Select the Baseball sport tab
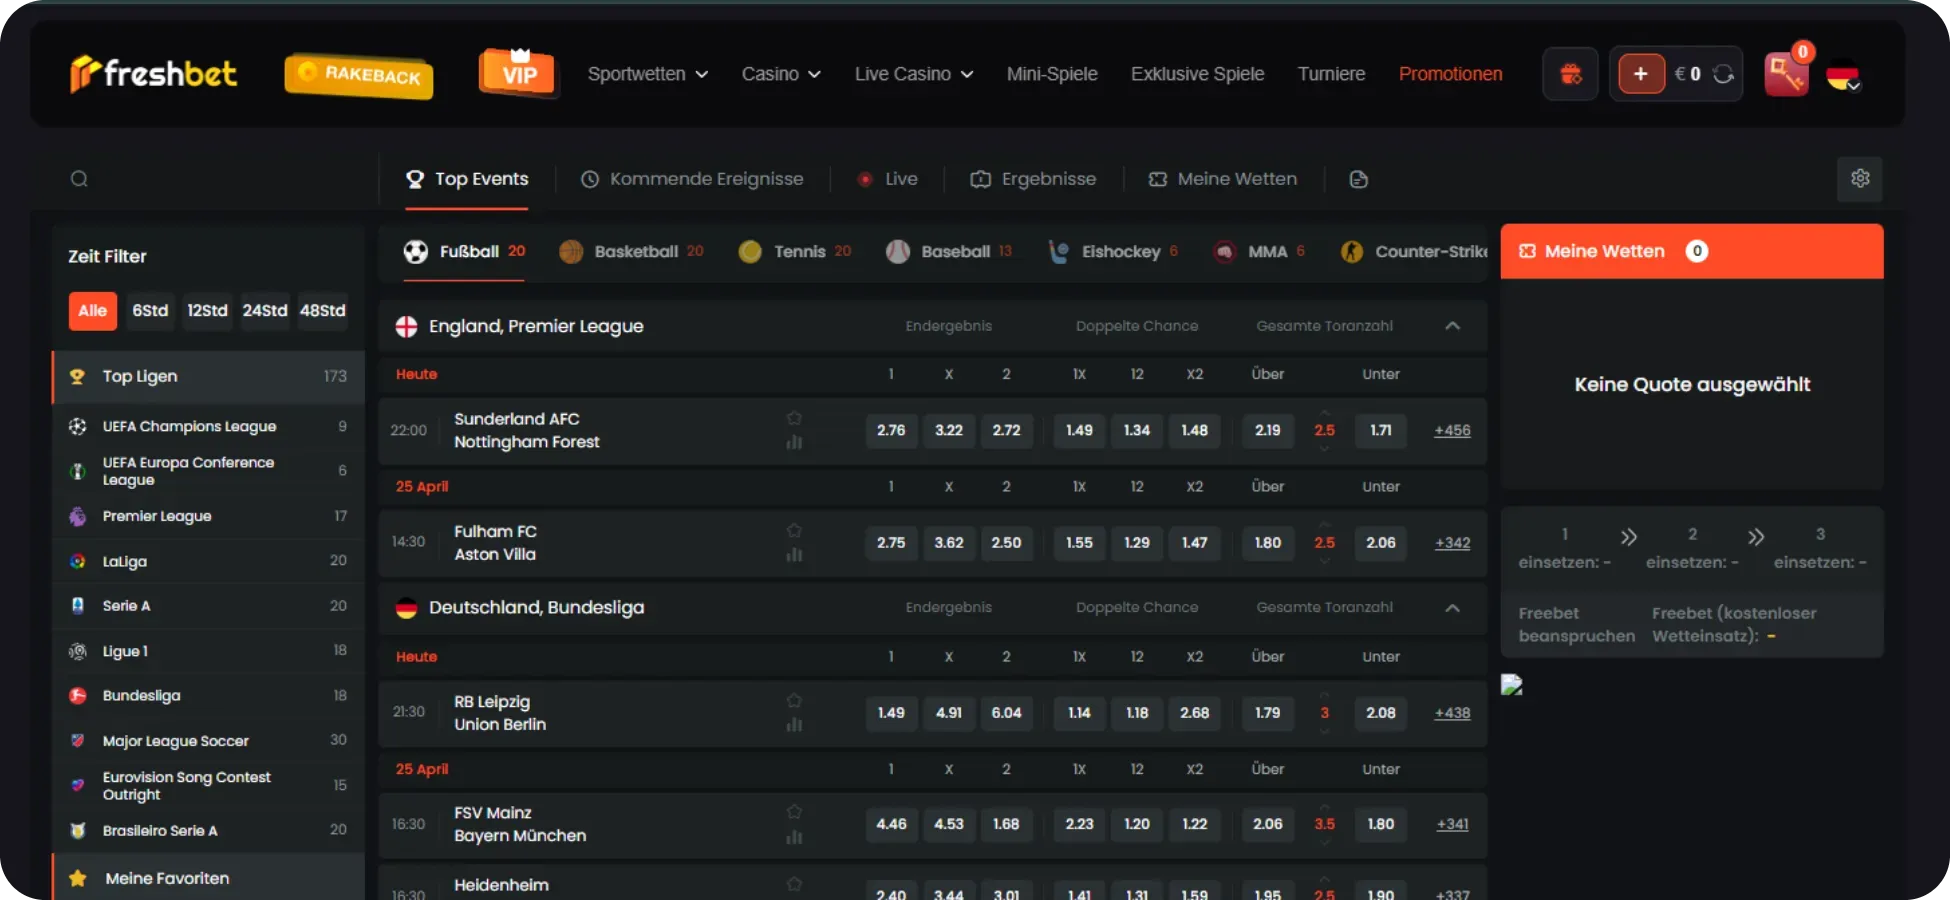Screen dimensions: 1950x900 (x=949, y=252)
